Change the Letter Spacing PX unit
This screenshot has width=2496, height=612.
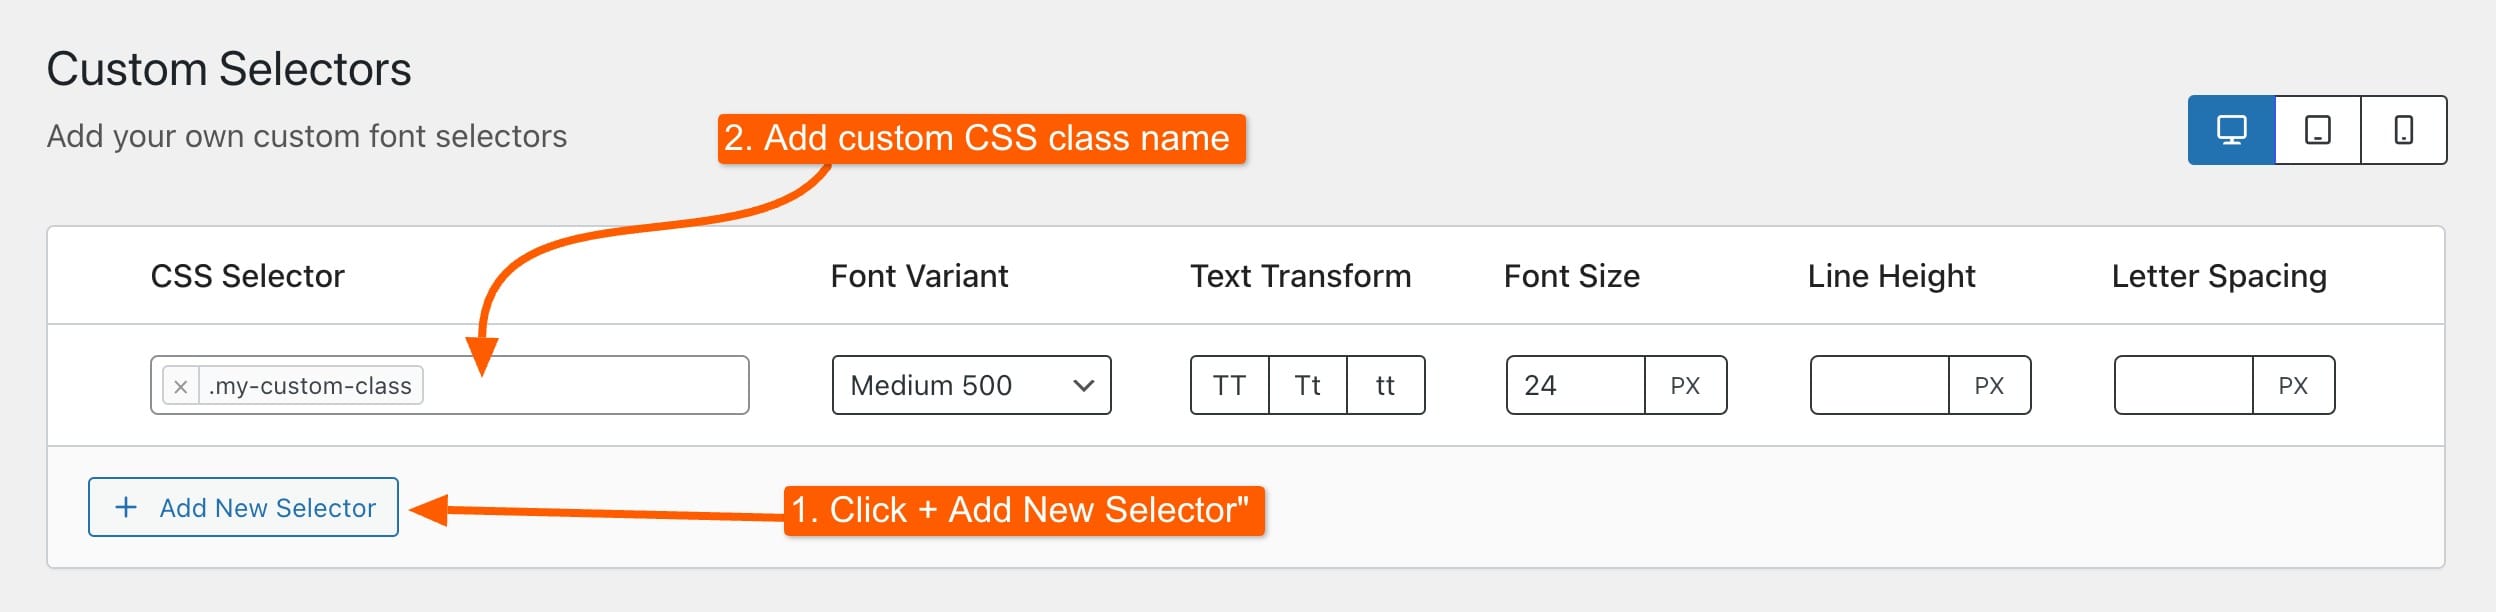pos(2293,385)
